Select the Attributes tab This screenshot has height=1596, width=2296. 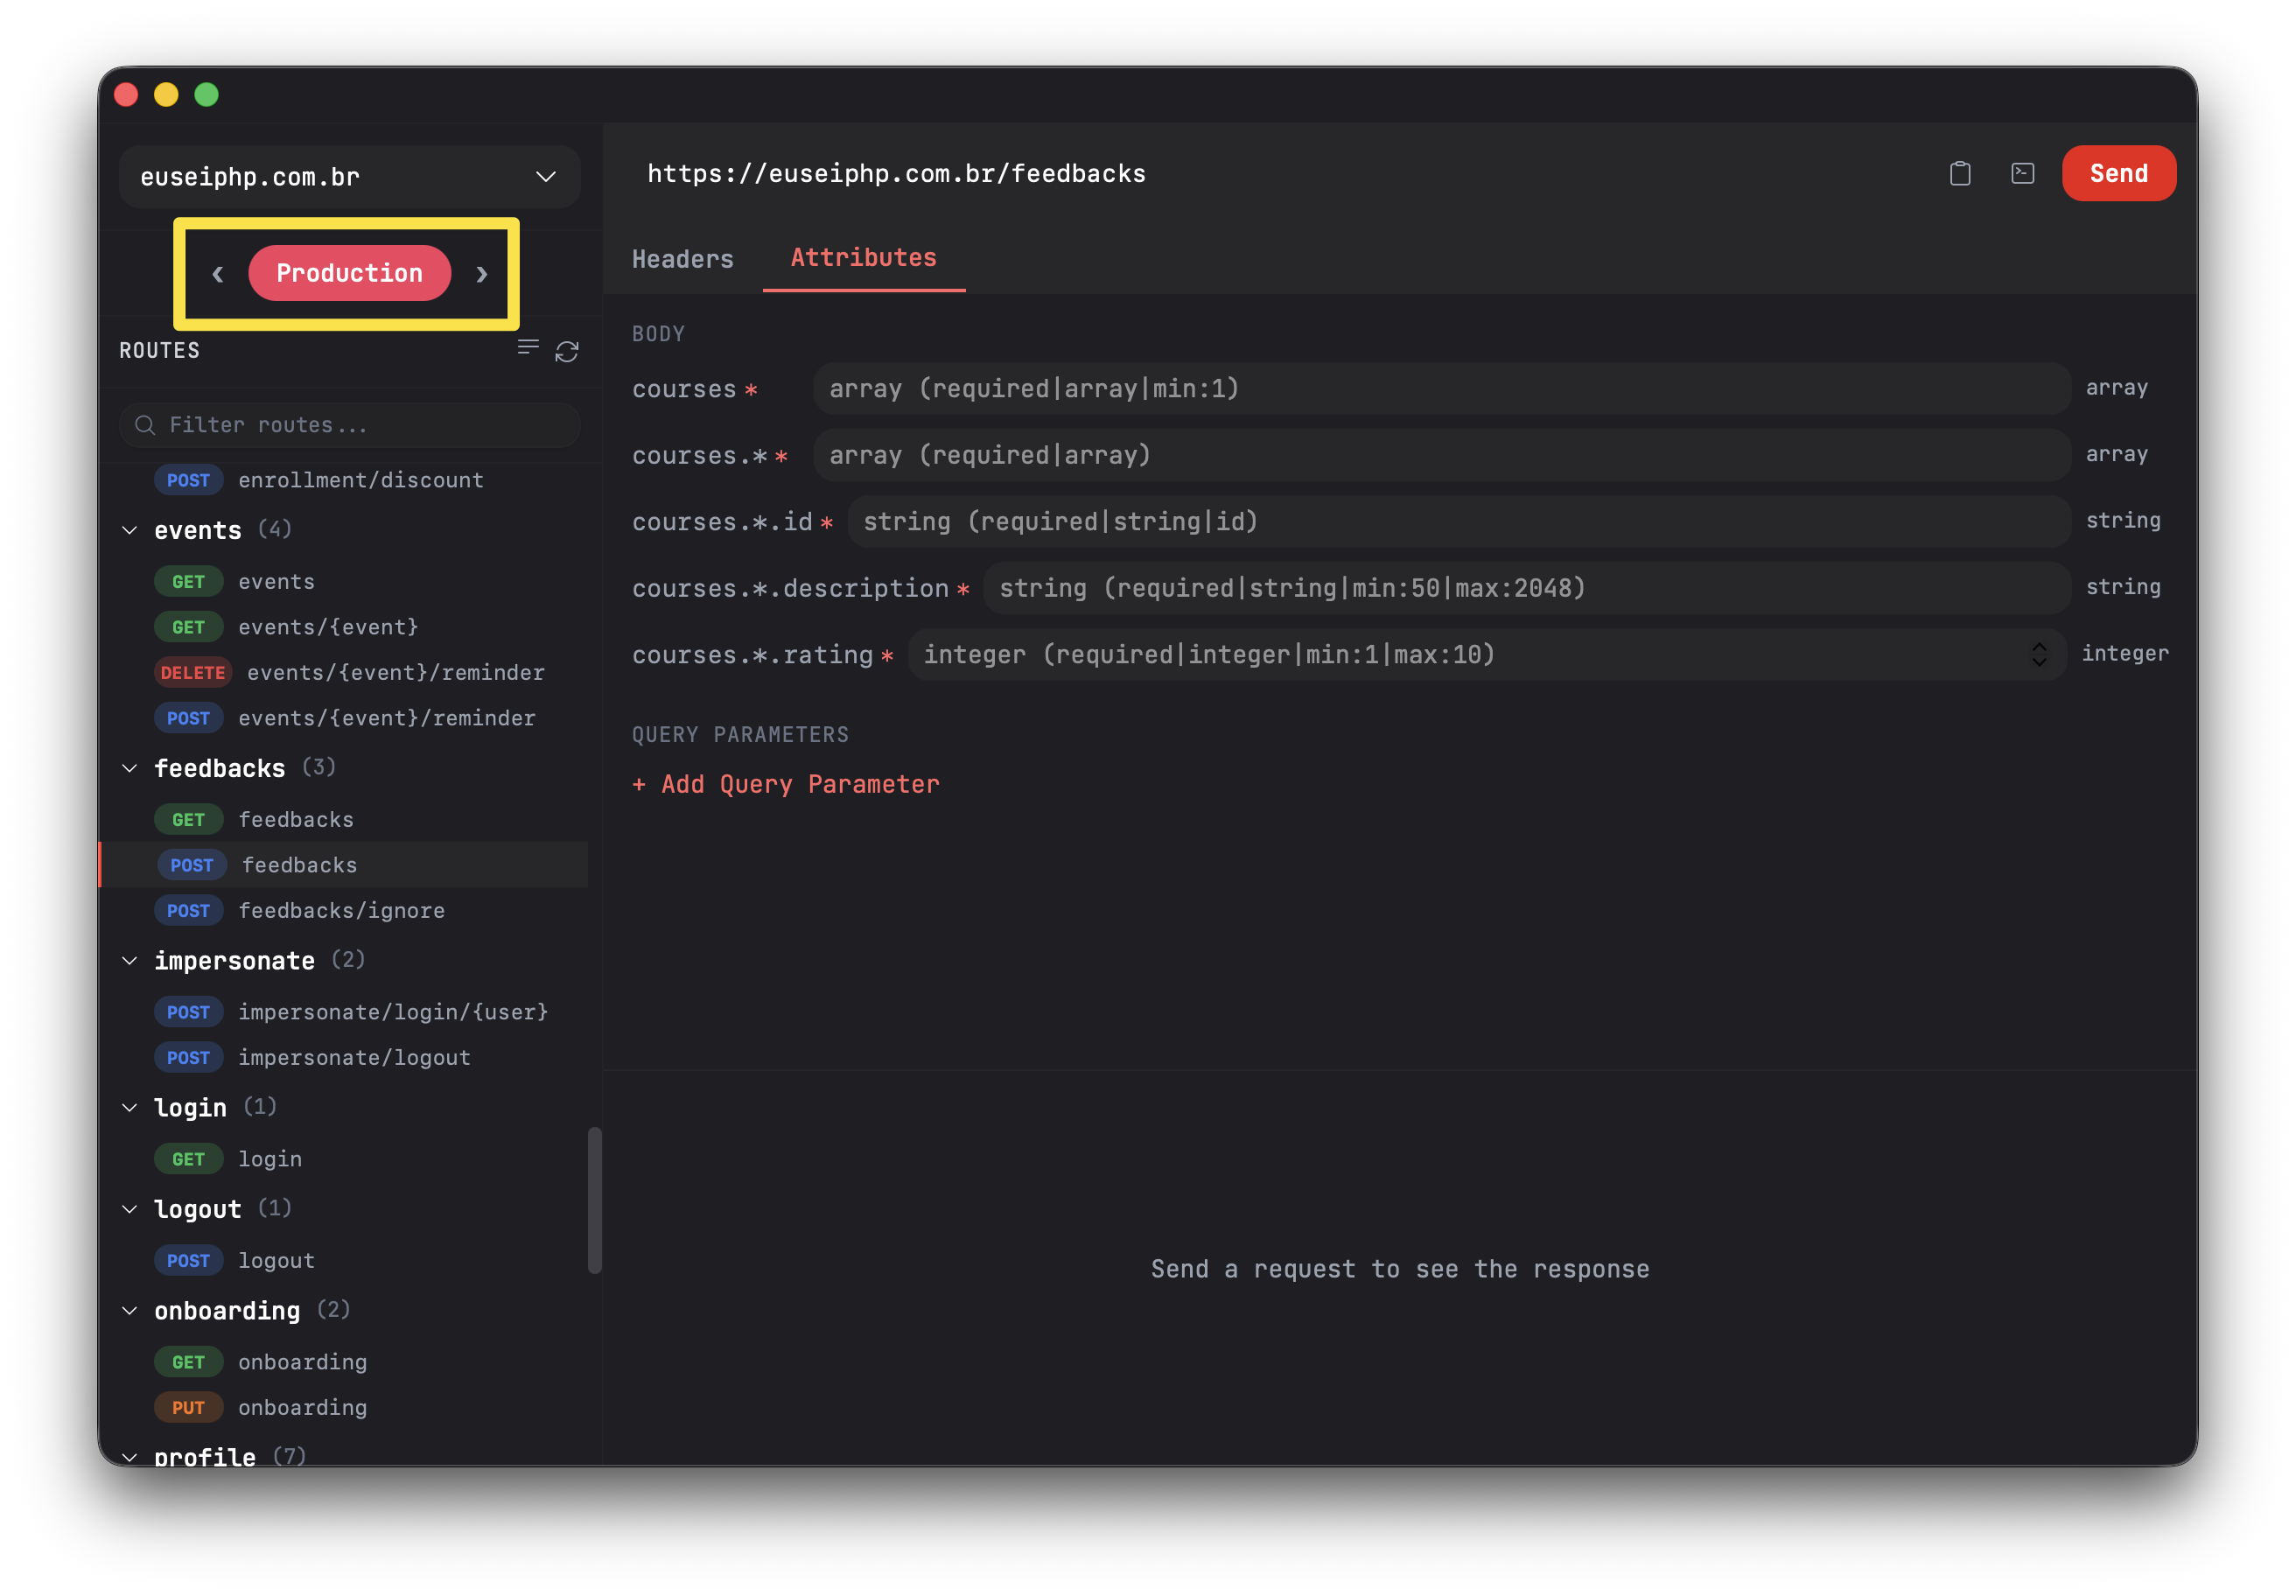point(863,258)
